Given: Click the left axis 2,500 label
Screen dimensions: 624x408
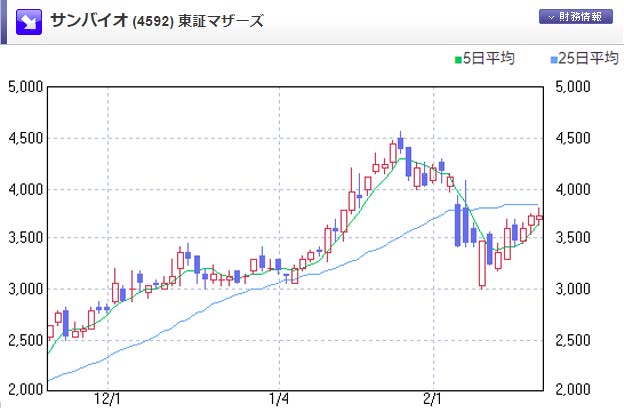Looking at the screenshot, I should coord(25,340).
